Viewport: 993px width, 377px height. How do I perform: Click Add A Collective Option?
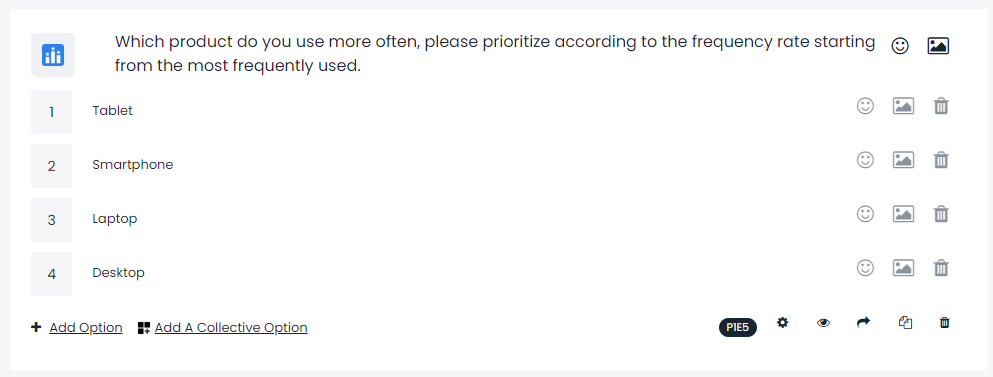231,328
